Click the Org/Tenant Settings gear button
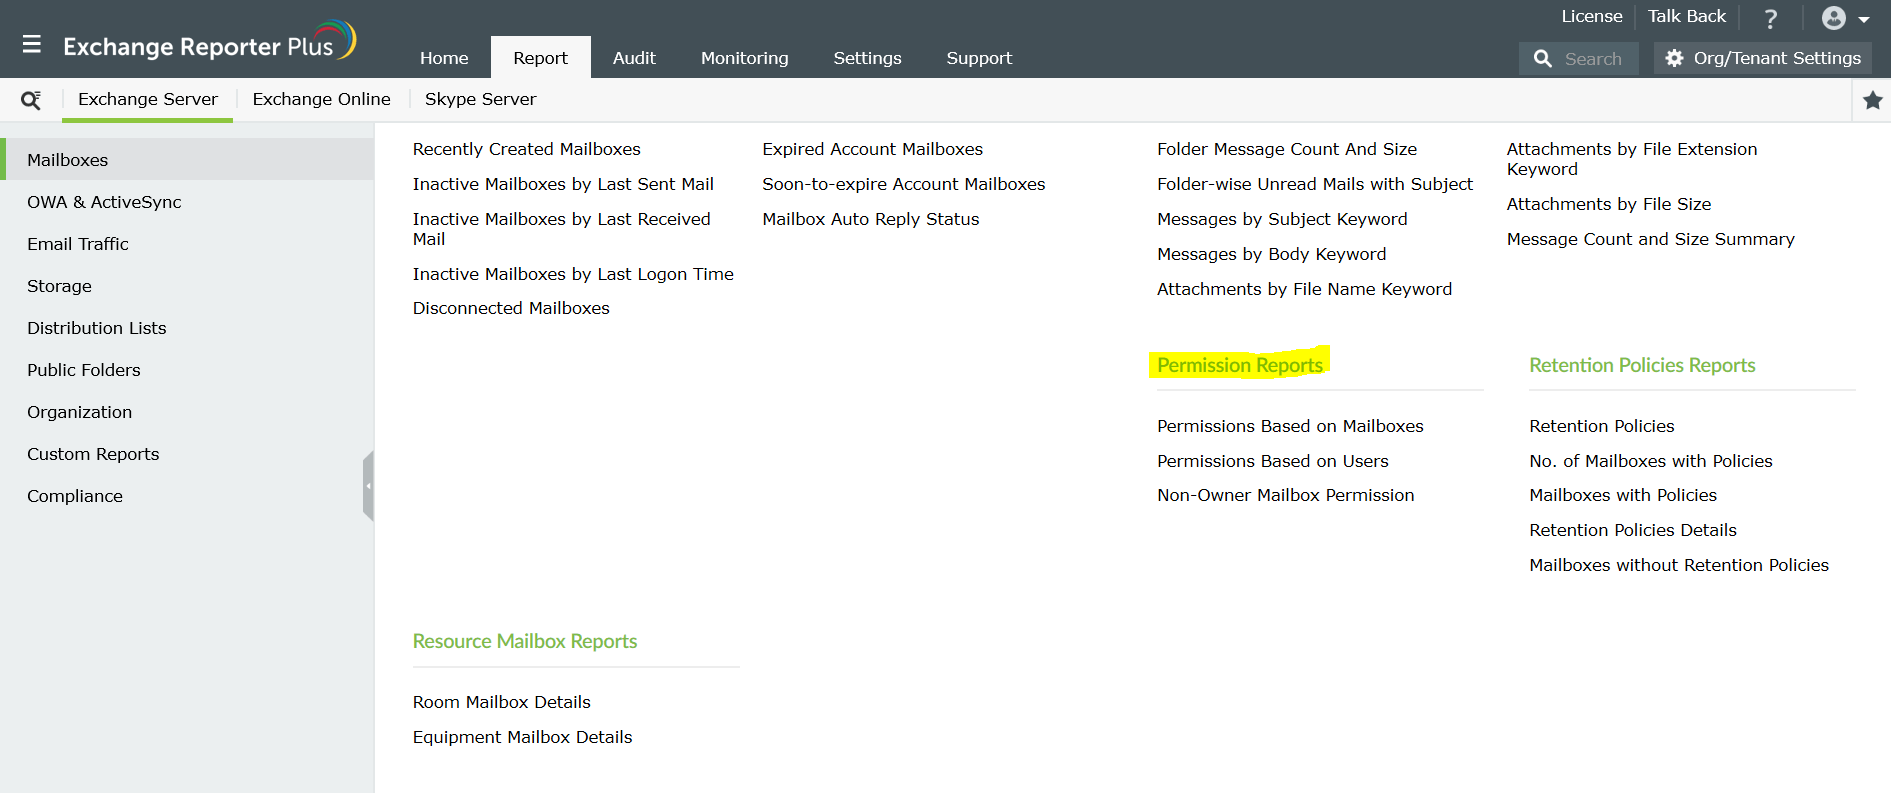The width and height of the screenshot is (1891, 793). pyautogui.click(x=1763, y=58)
